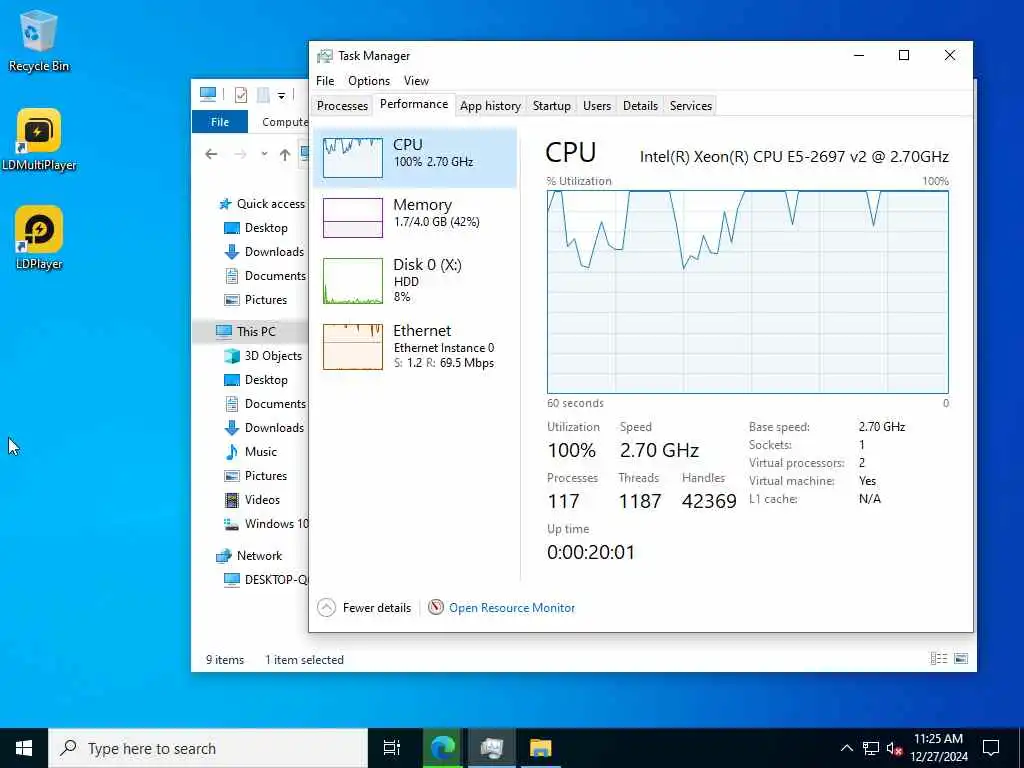
Task: Launch LDPlayer desktop shortcut
Action: click(x=39, y=238)
